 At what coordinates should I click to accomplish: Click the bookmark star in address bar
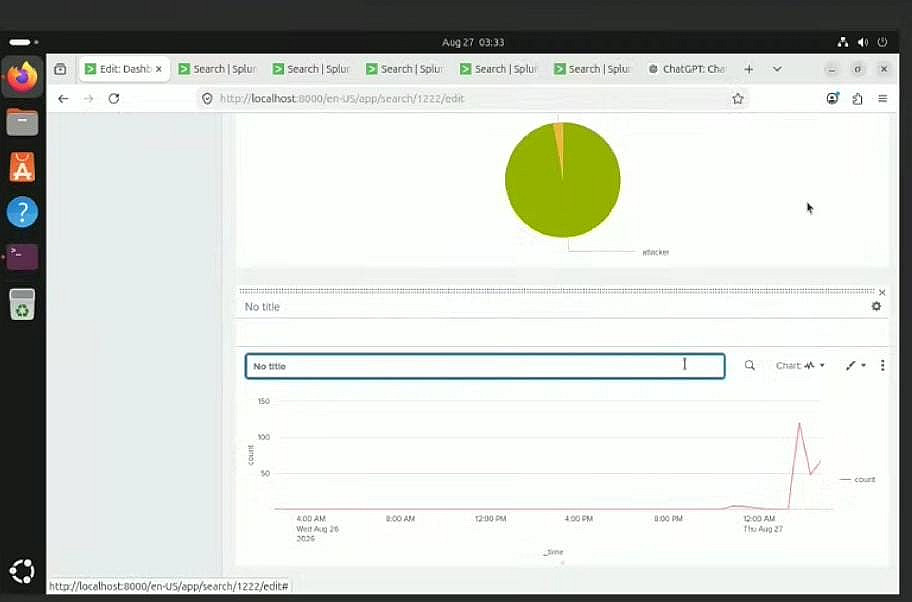738,99
